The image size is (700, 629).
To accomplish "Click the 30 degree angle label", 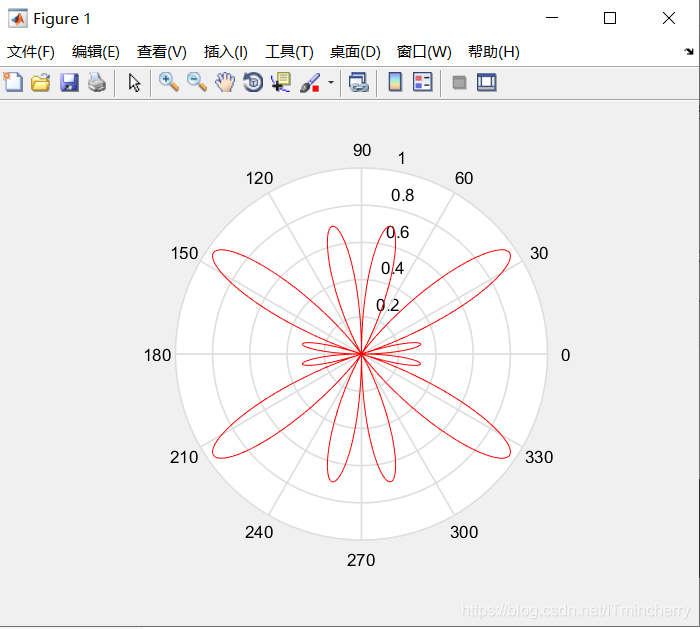I will tap(539, 254).
